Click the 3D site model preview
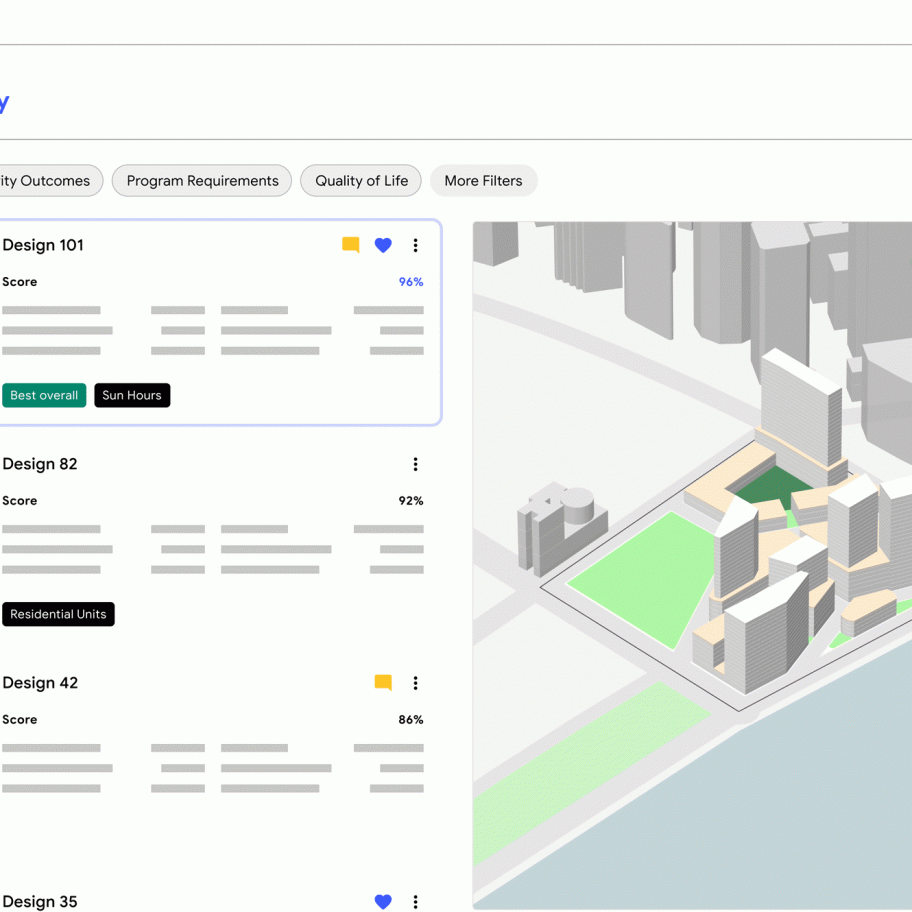This screenshot has height=912, width=912. click(692, 565)
